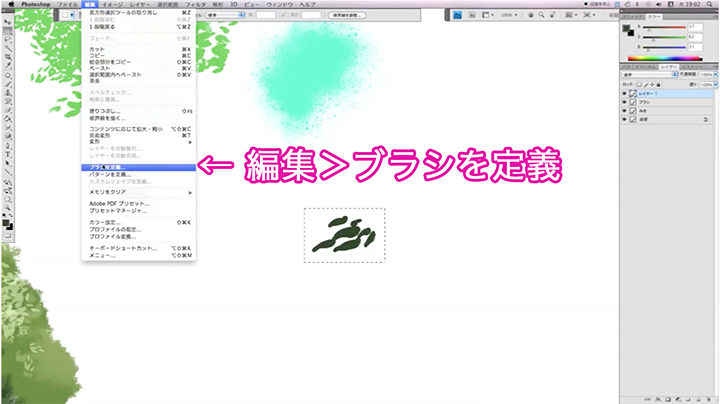This screenshot has width=720, height=404.
Task: Toggle lock position
Action: tap(652, 84)
